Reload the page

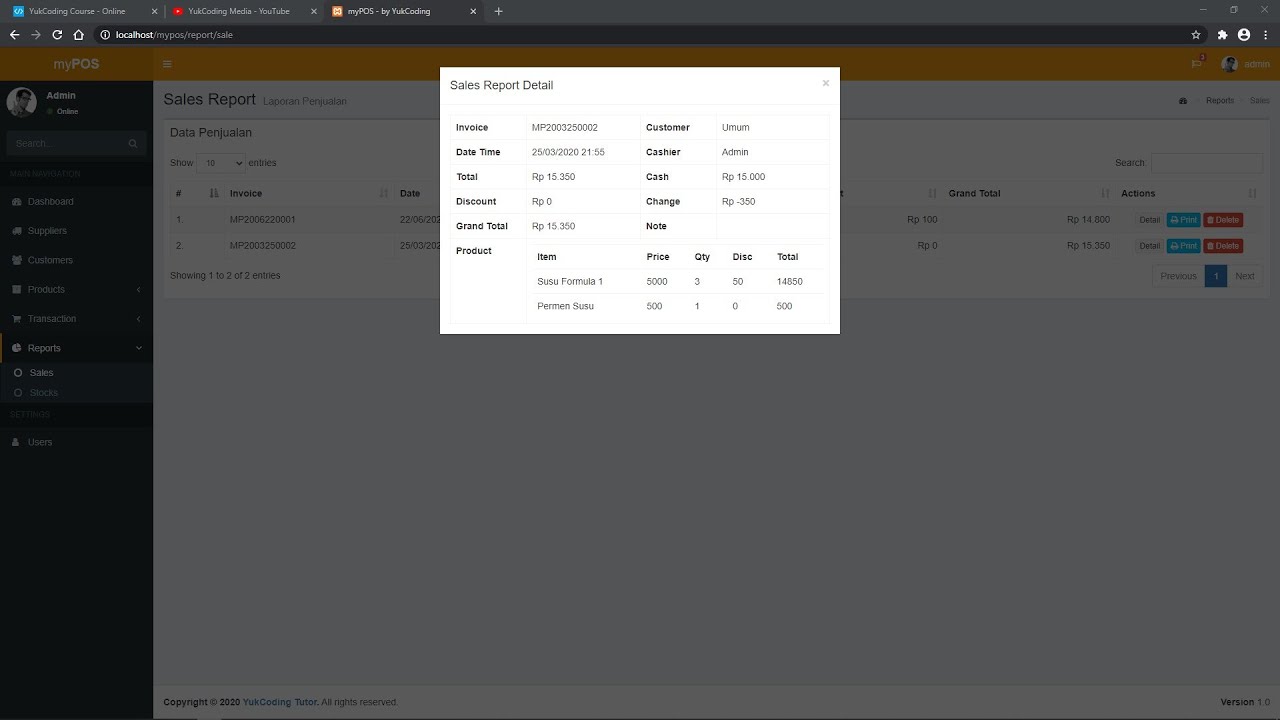(57, 35)
